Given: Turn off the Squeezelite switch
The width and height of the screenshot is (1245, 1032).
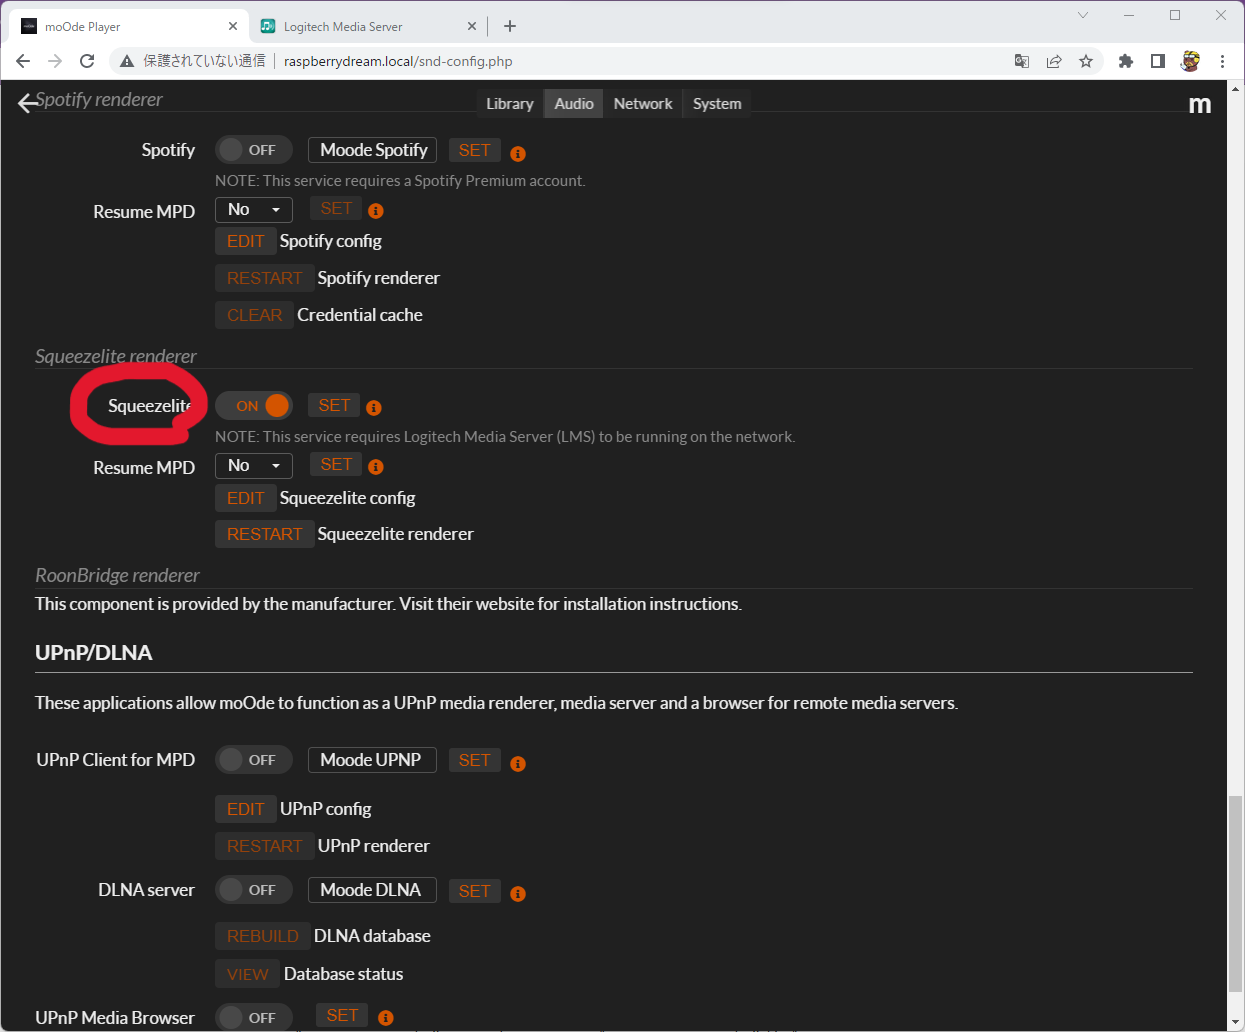Looking at the screenshot, I should tap(254, 406).
